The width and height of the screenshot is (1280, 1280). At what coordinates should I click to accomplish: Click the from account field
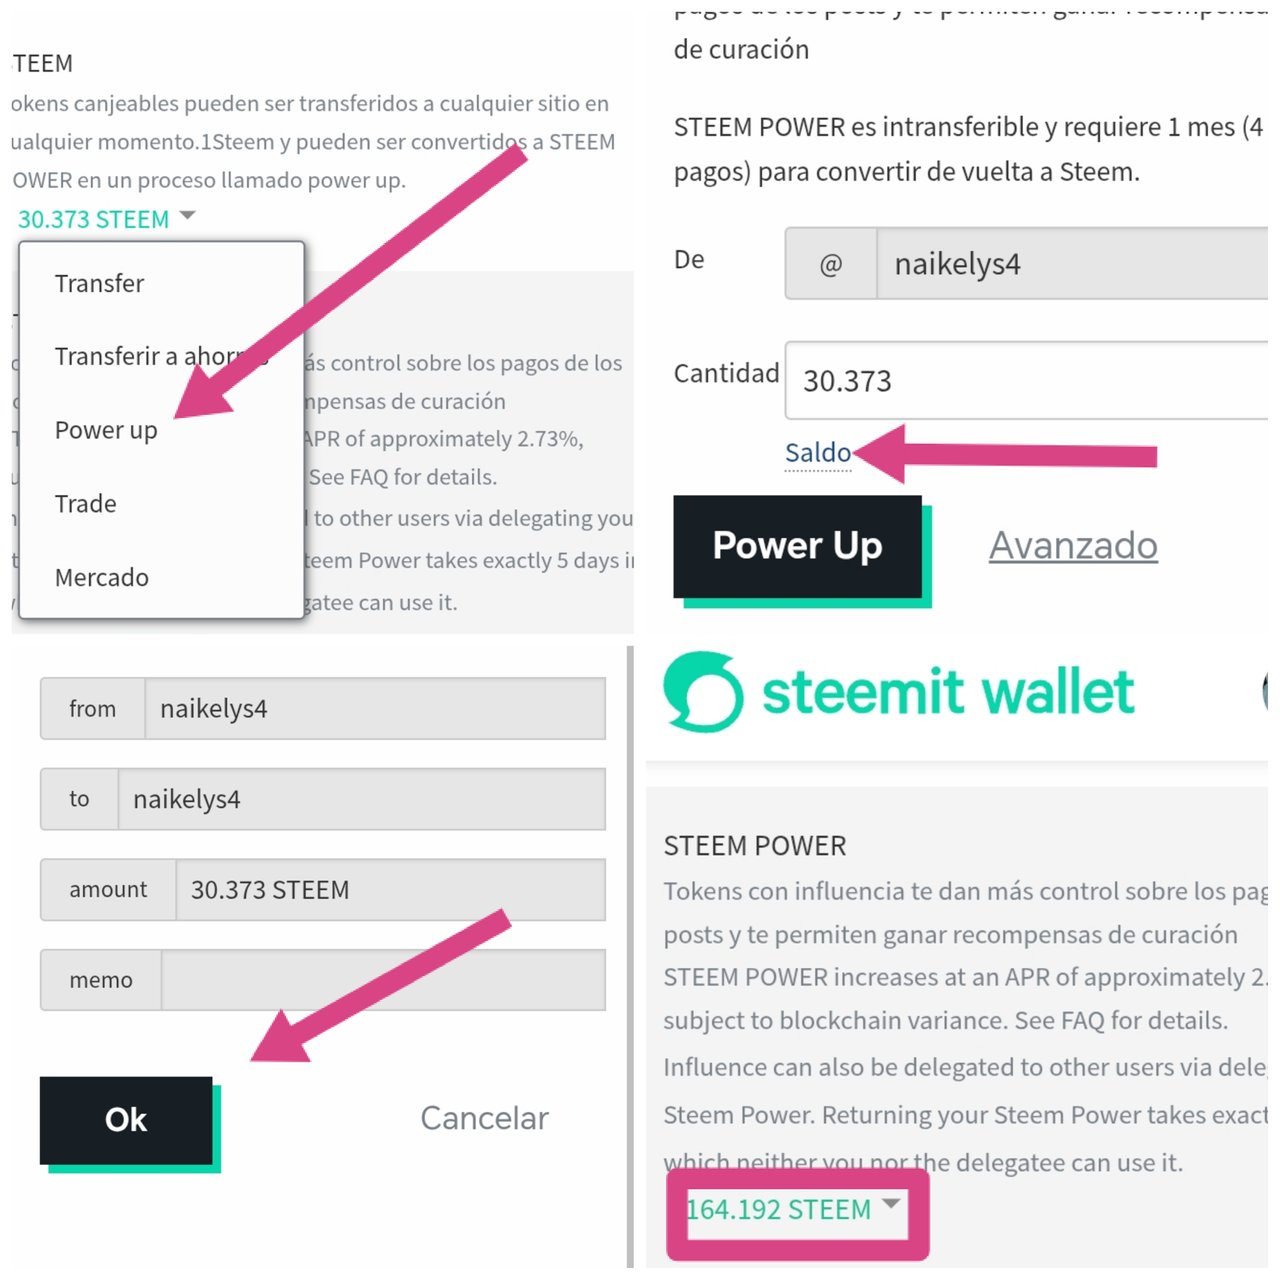coord(376,709)
